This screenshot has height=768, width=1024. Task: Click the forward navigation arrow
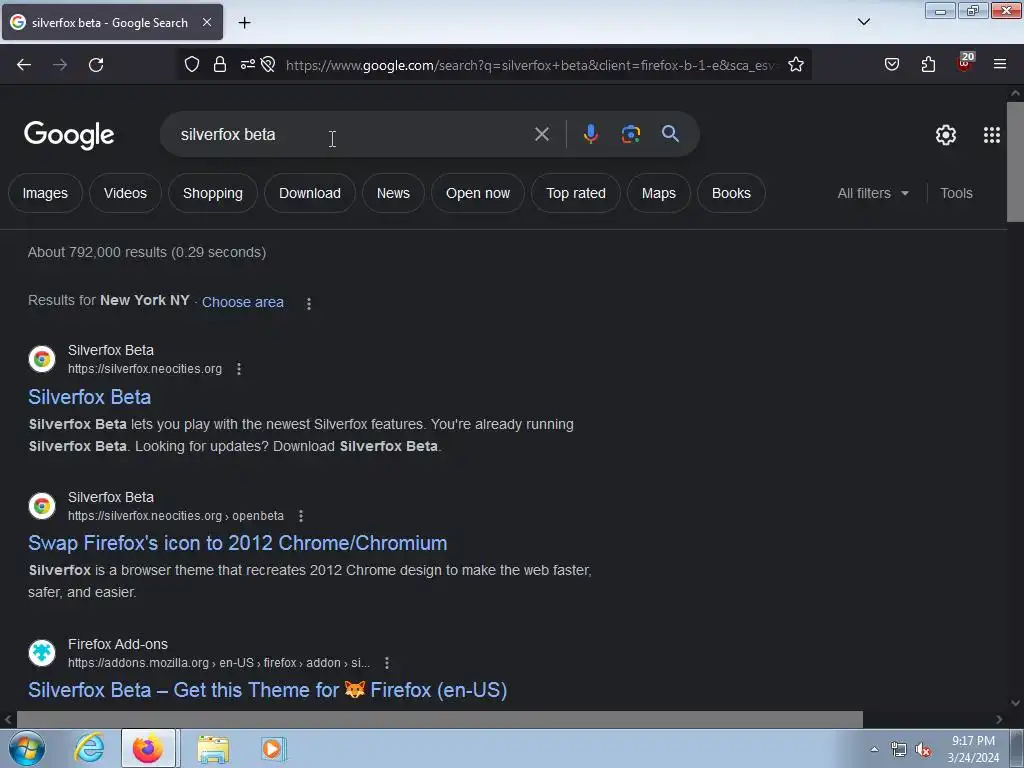coord(60,65)
